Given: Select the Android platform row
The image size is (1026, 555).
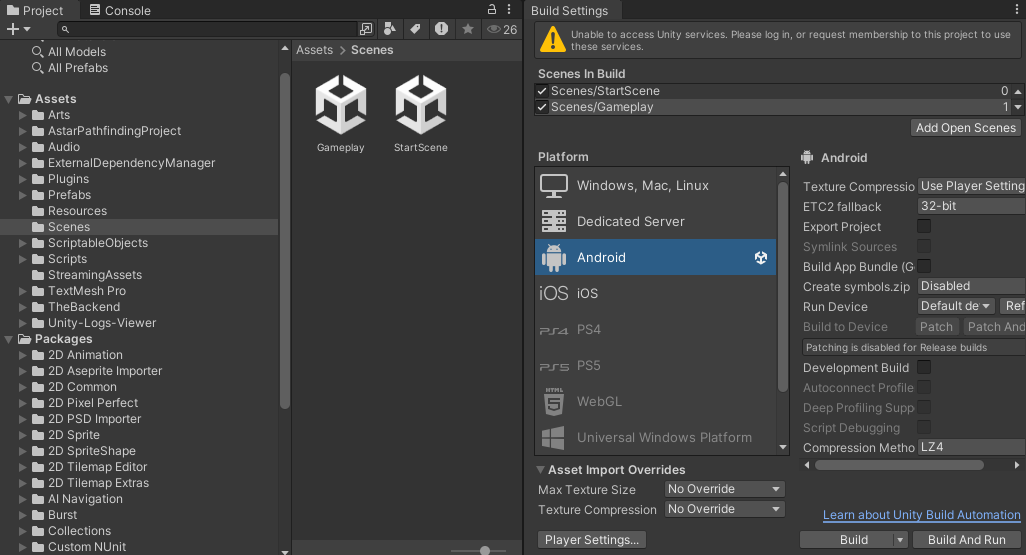Looking at the screenshot, I should tap(656, 257).
